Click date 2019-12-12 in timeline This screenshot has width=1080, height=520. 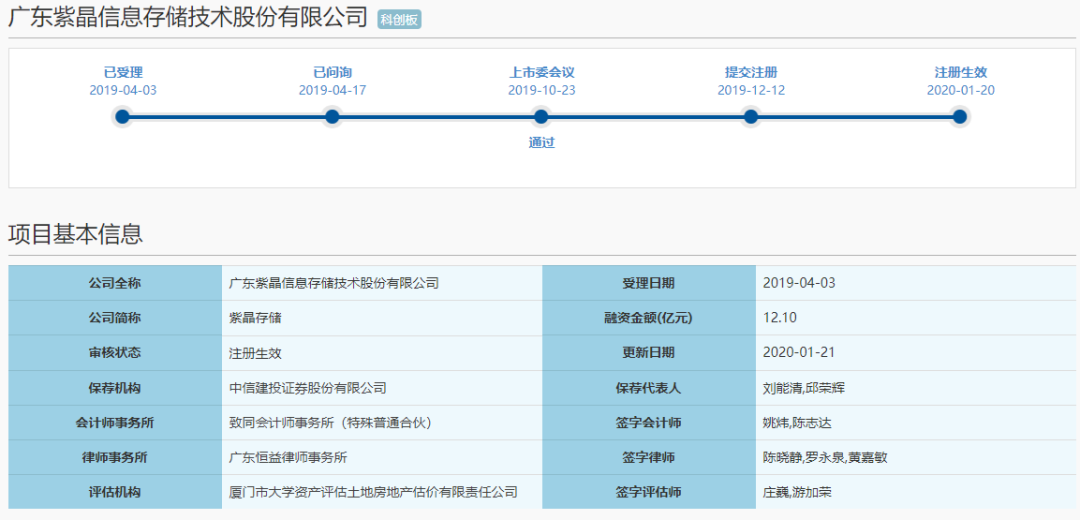click(x=751, y=90)
